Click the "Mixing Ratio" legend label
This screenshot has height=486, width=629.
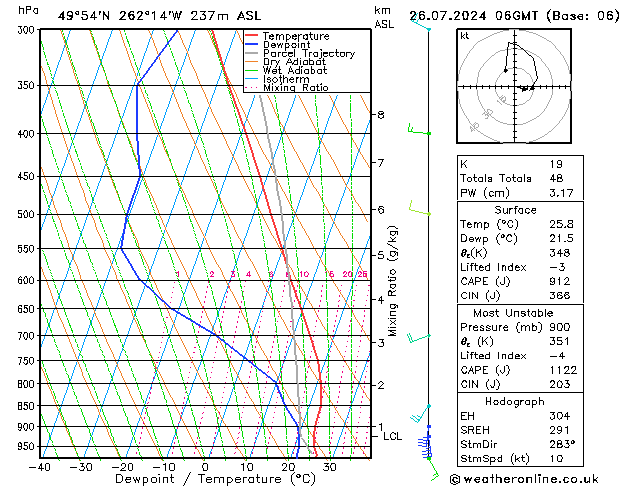(x=296, y=87)
